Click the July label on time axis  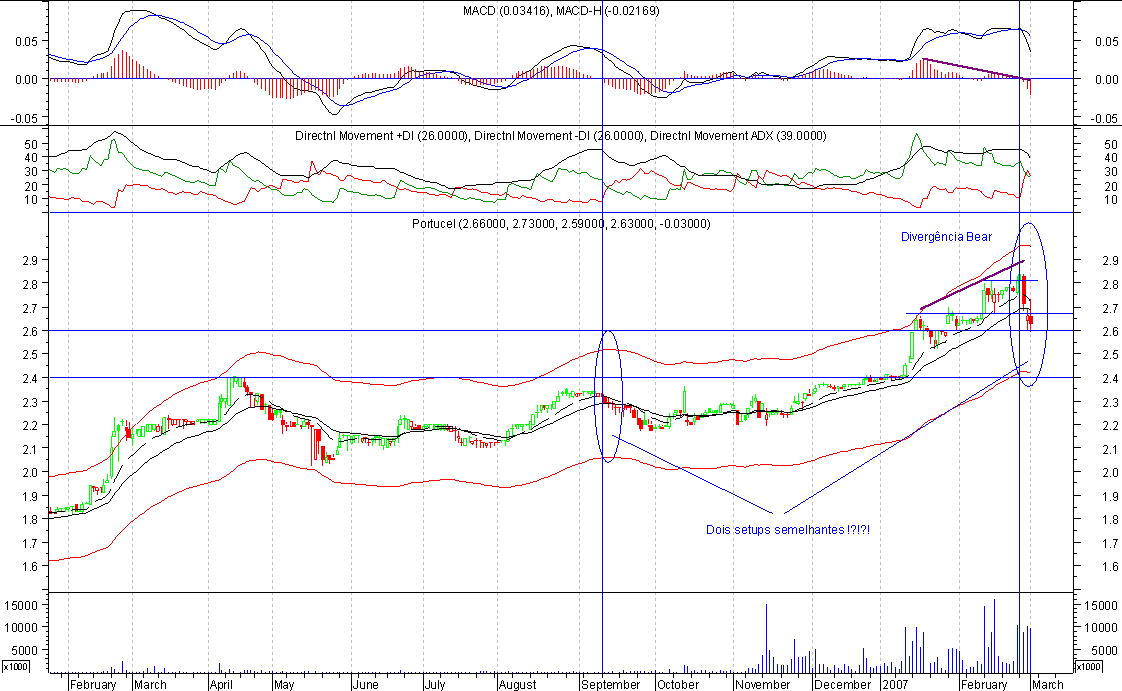435,685
